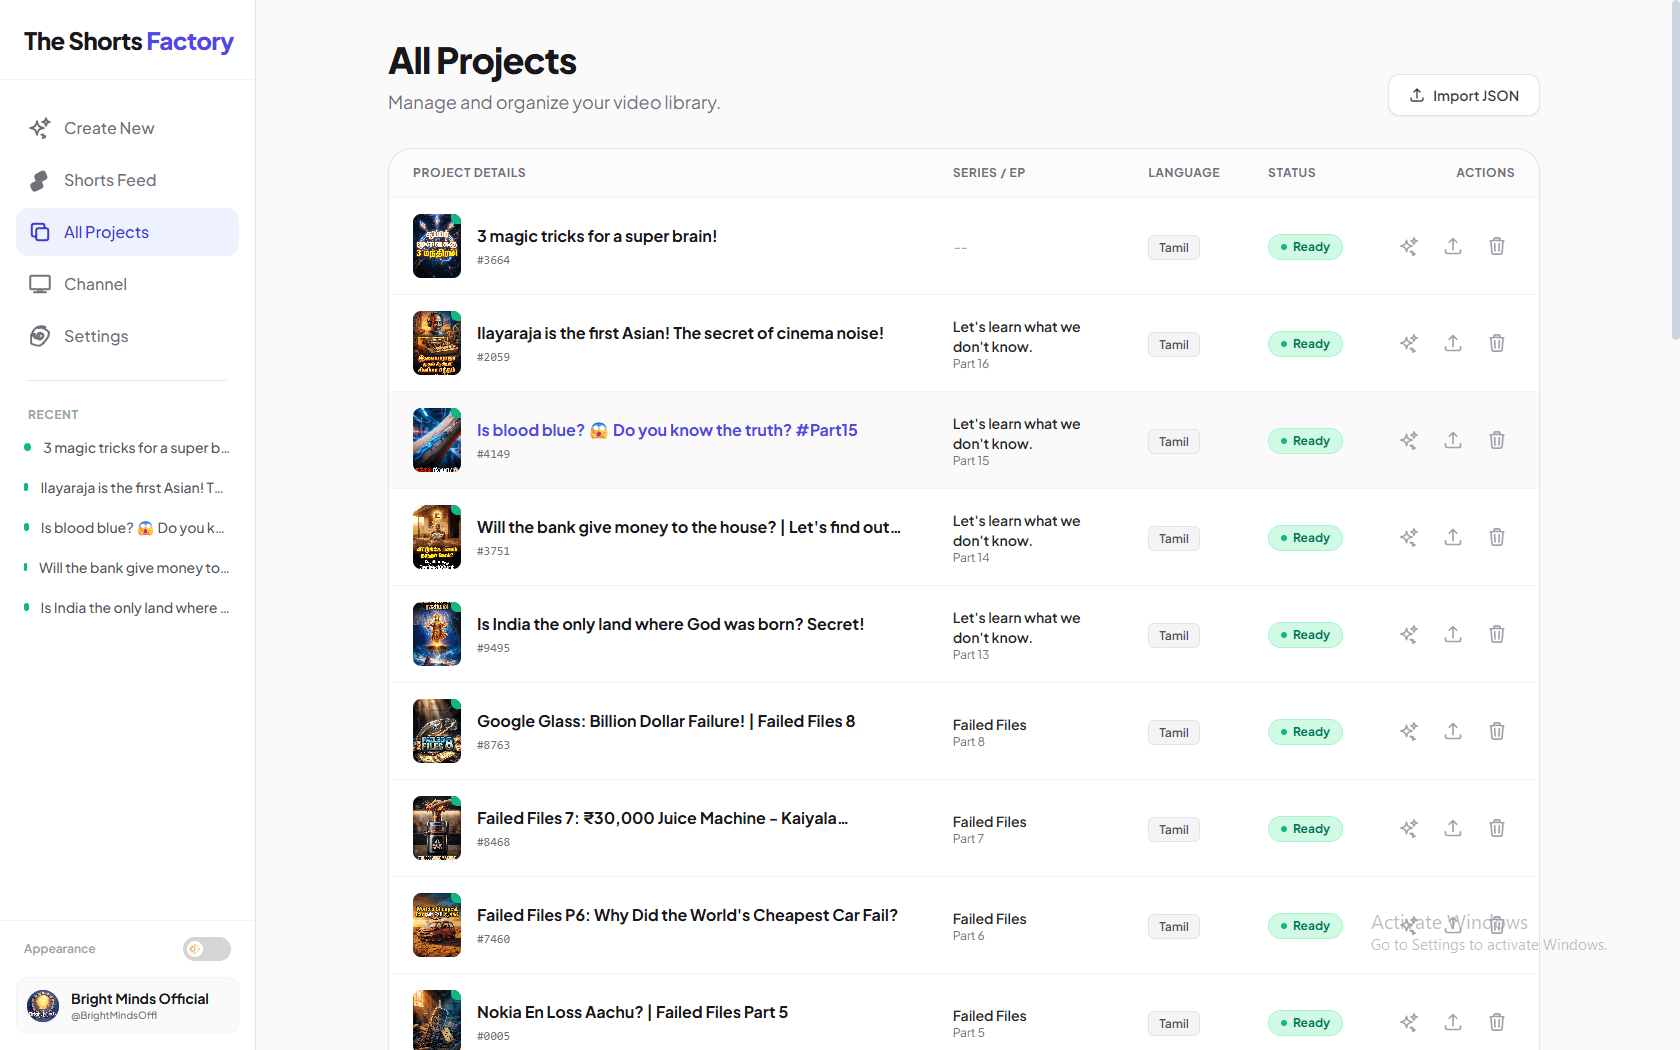Go to Shorts Feed page
This screenshot has width=1680, height=1050.
pyautogui.click(x=110, y=180)
